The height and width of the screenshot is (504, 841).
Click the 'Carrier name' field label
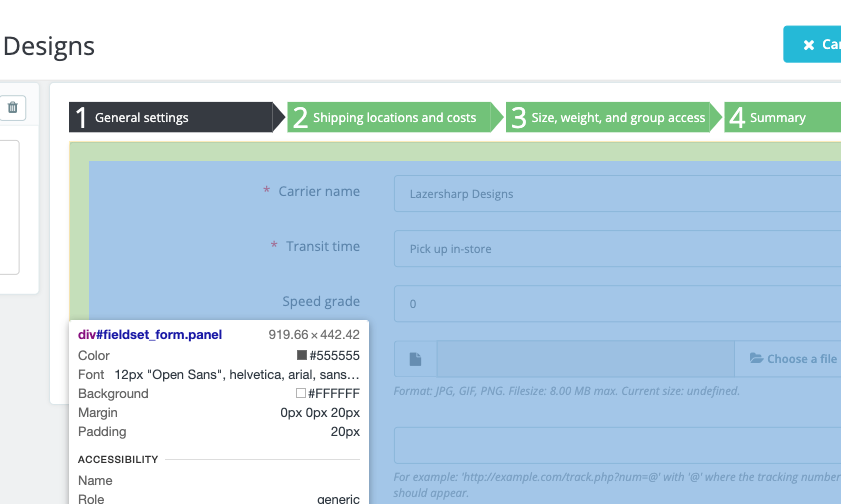click(319, 191)
